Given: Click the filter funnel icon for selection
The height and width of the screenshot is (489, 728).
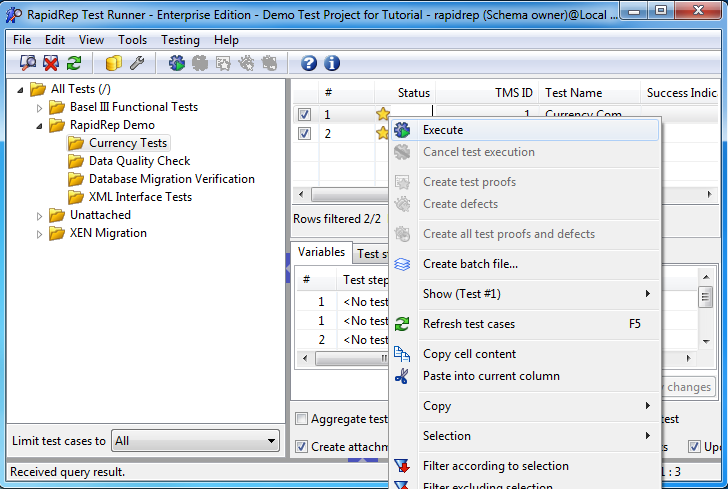Looking at the screenshot, I should coord(402,465).
